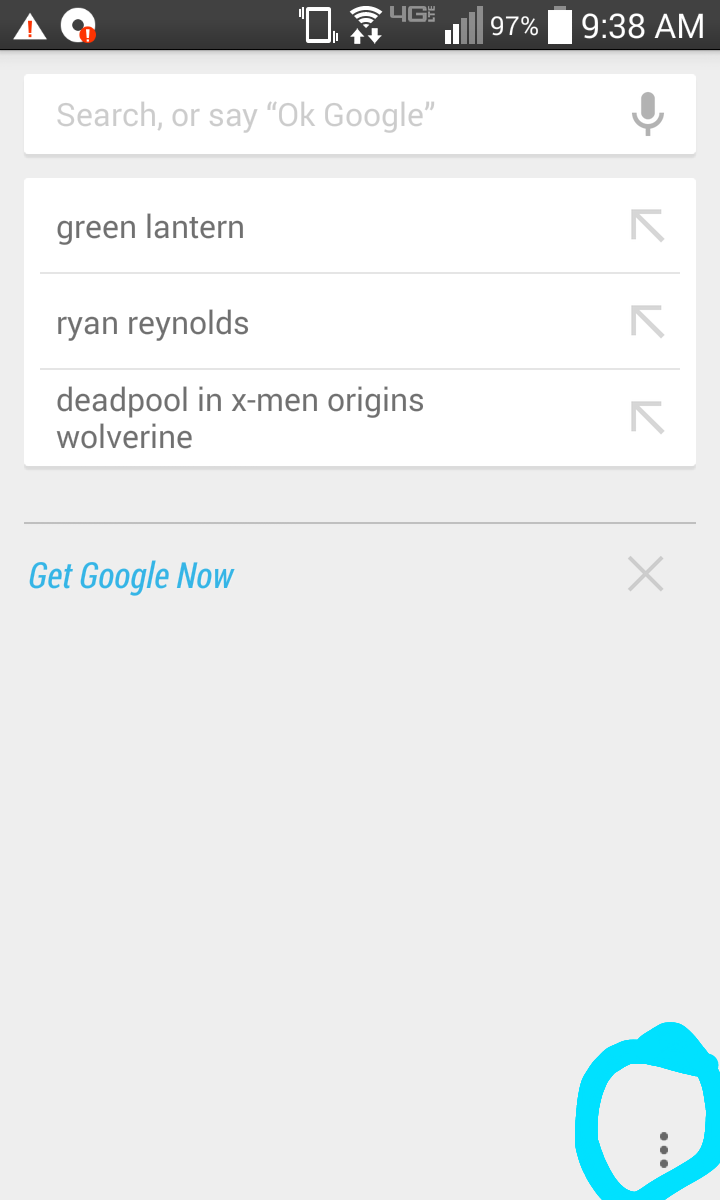Screen dimensions: 720x1200
Task: Open the Get Google Now link
Action: [131, 576]
